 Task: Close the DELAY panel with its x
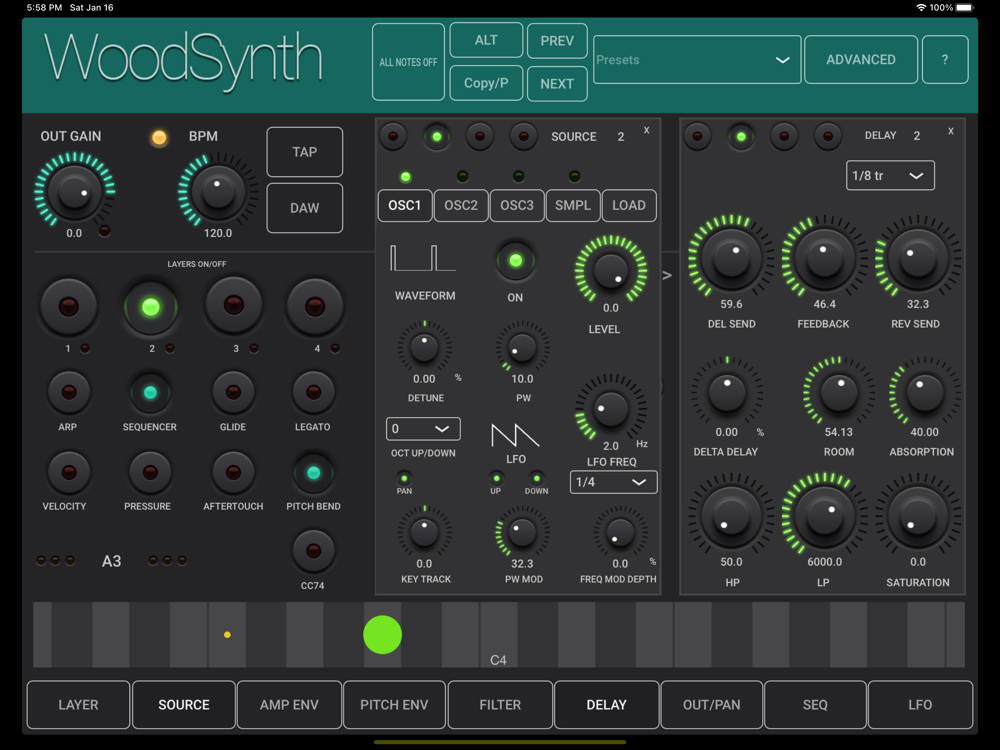pyautogui.click(x=951, y=131)
